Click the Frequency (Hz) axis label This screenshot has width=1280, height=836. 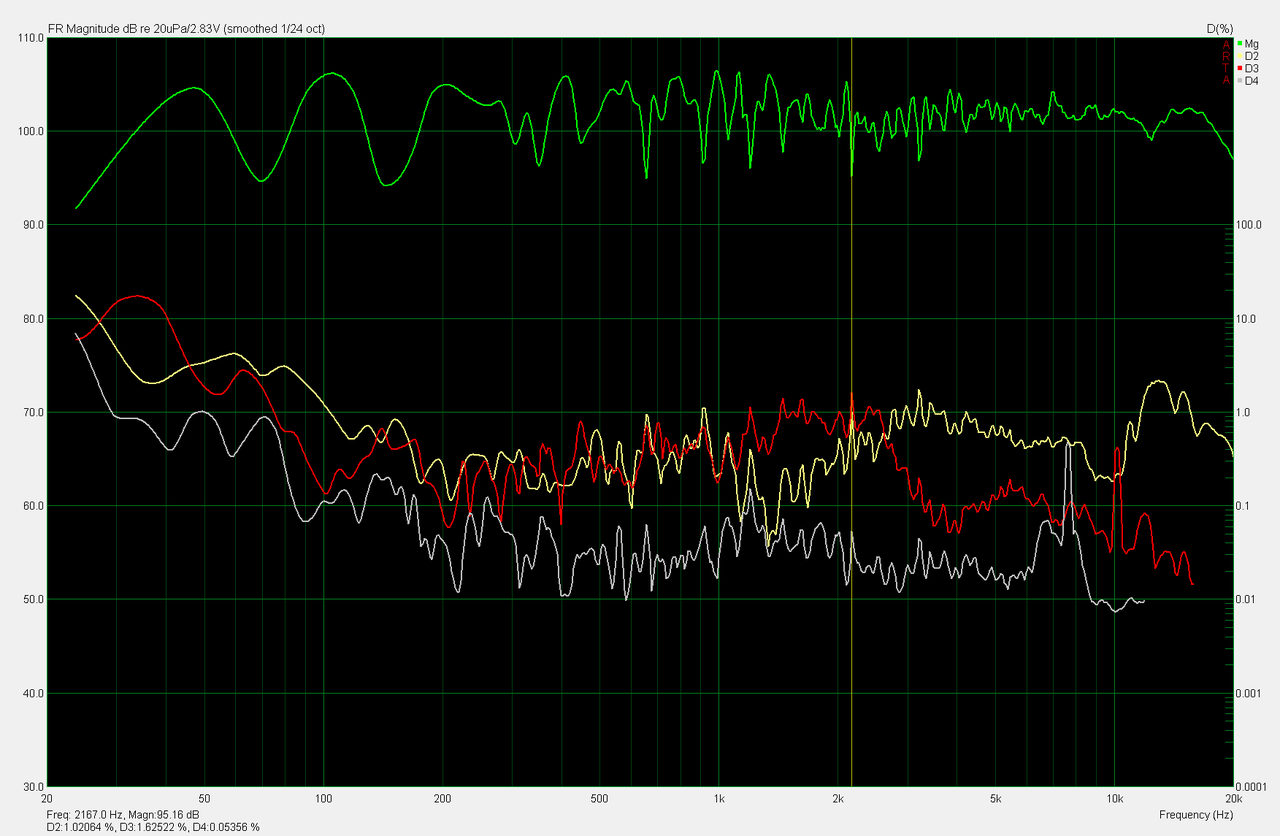[x=1196, y=815]
